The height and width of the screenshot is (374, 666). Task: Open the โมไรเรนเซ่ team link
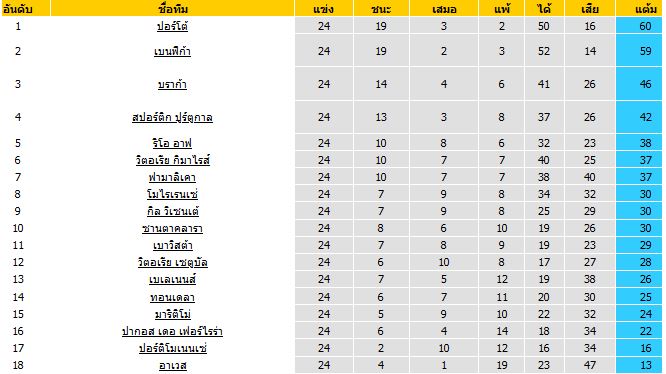[172, 194]
